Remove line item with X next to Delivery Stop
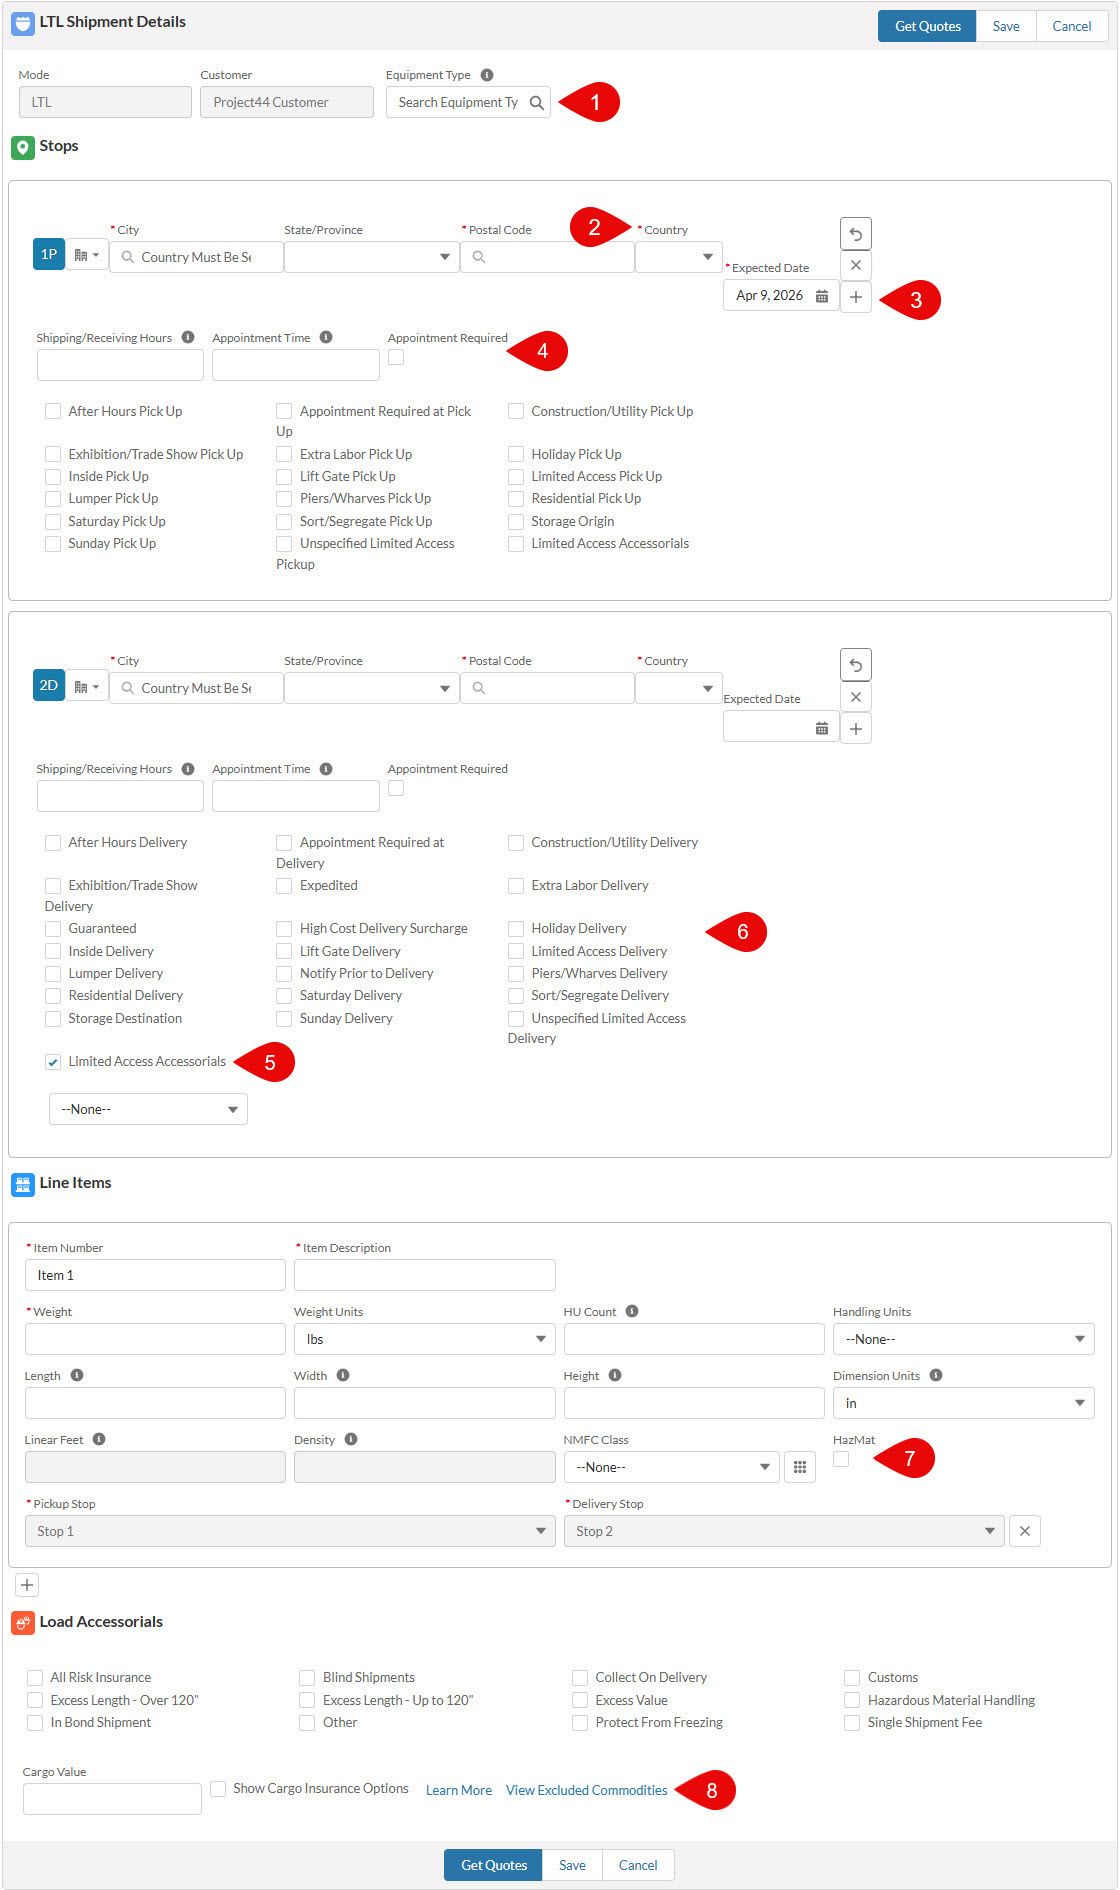This screenshot has width=1120, height=1890. pyautogui.click(x=1025, y=1531)
